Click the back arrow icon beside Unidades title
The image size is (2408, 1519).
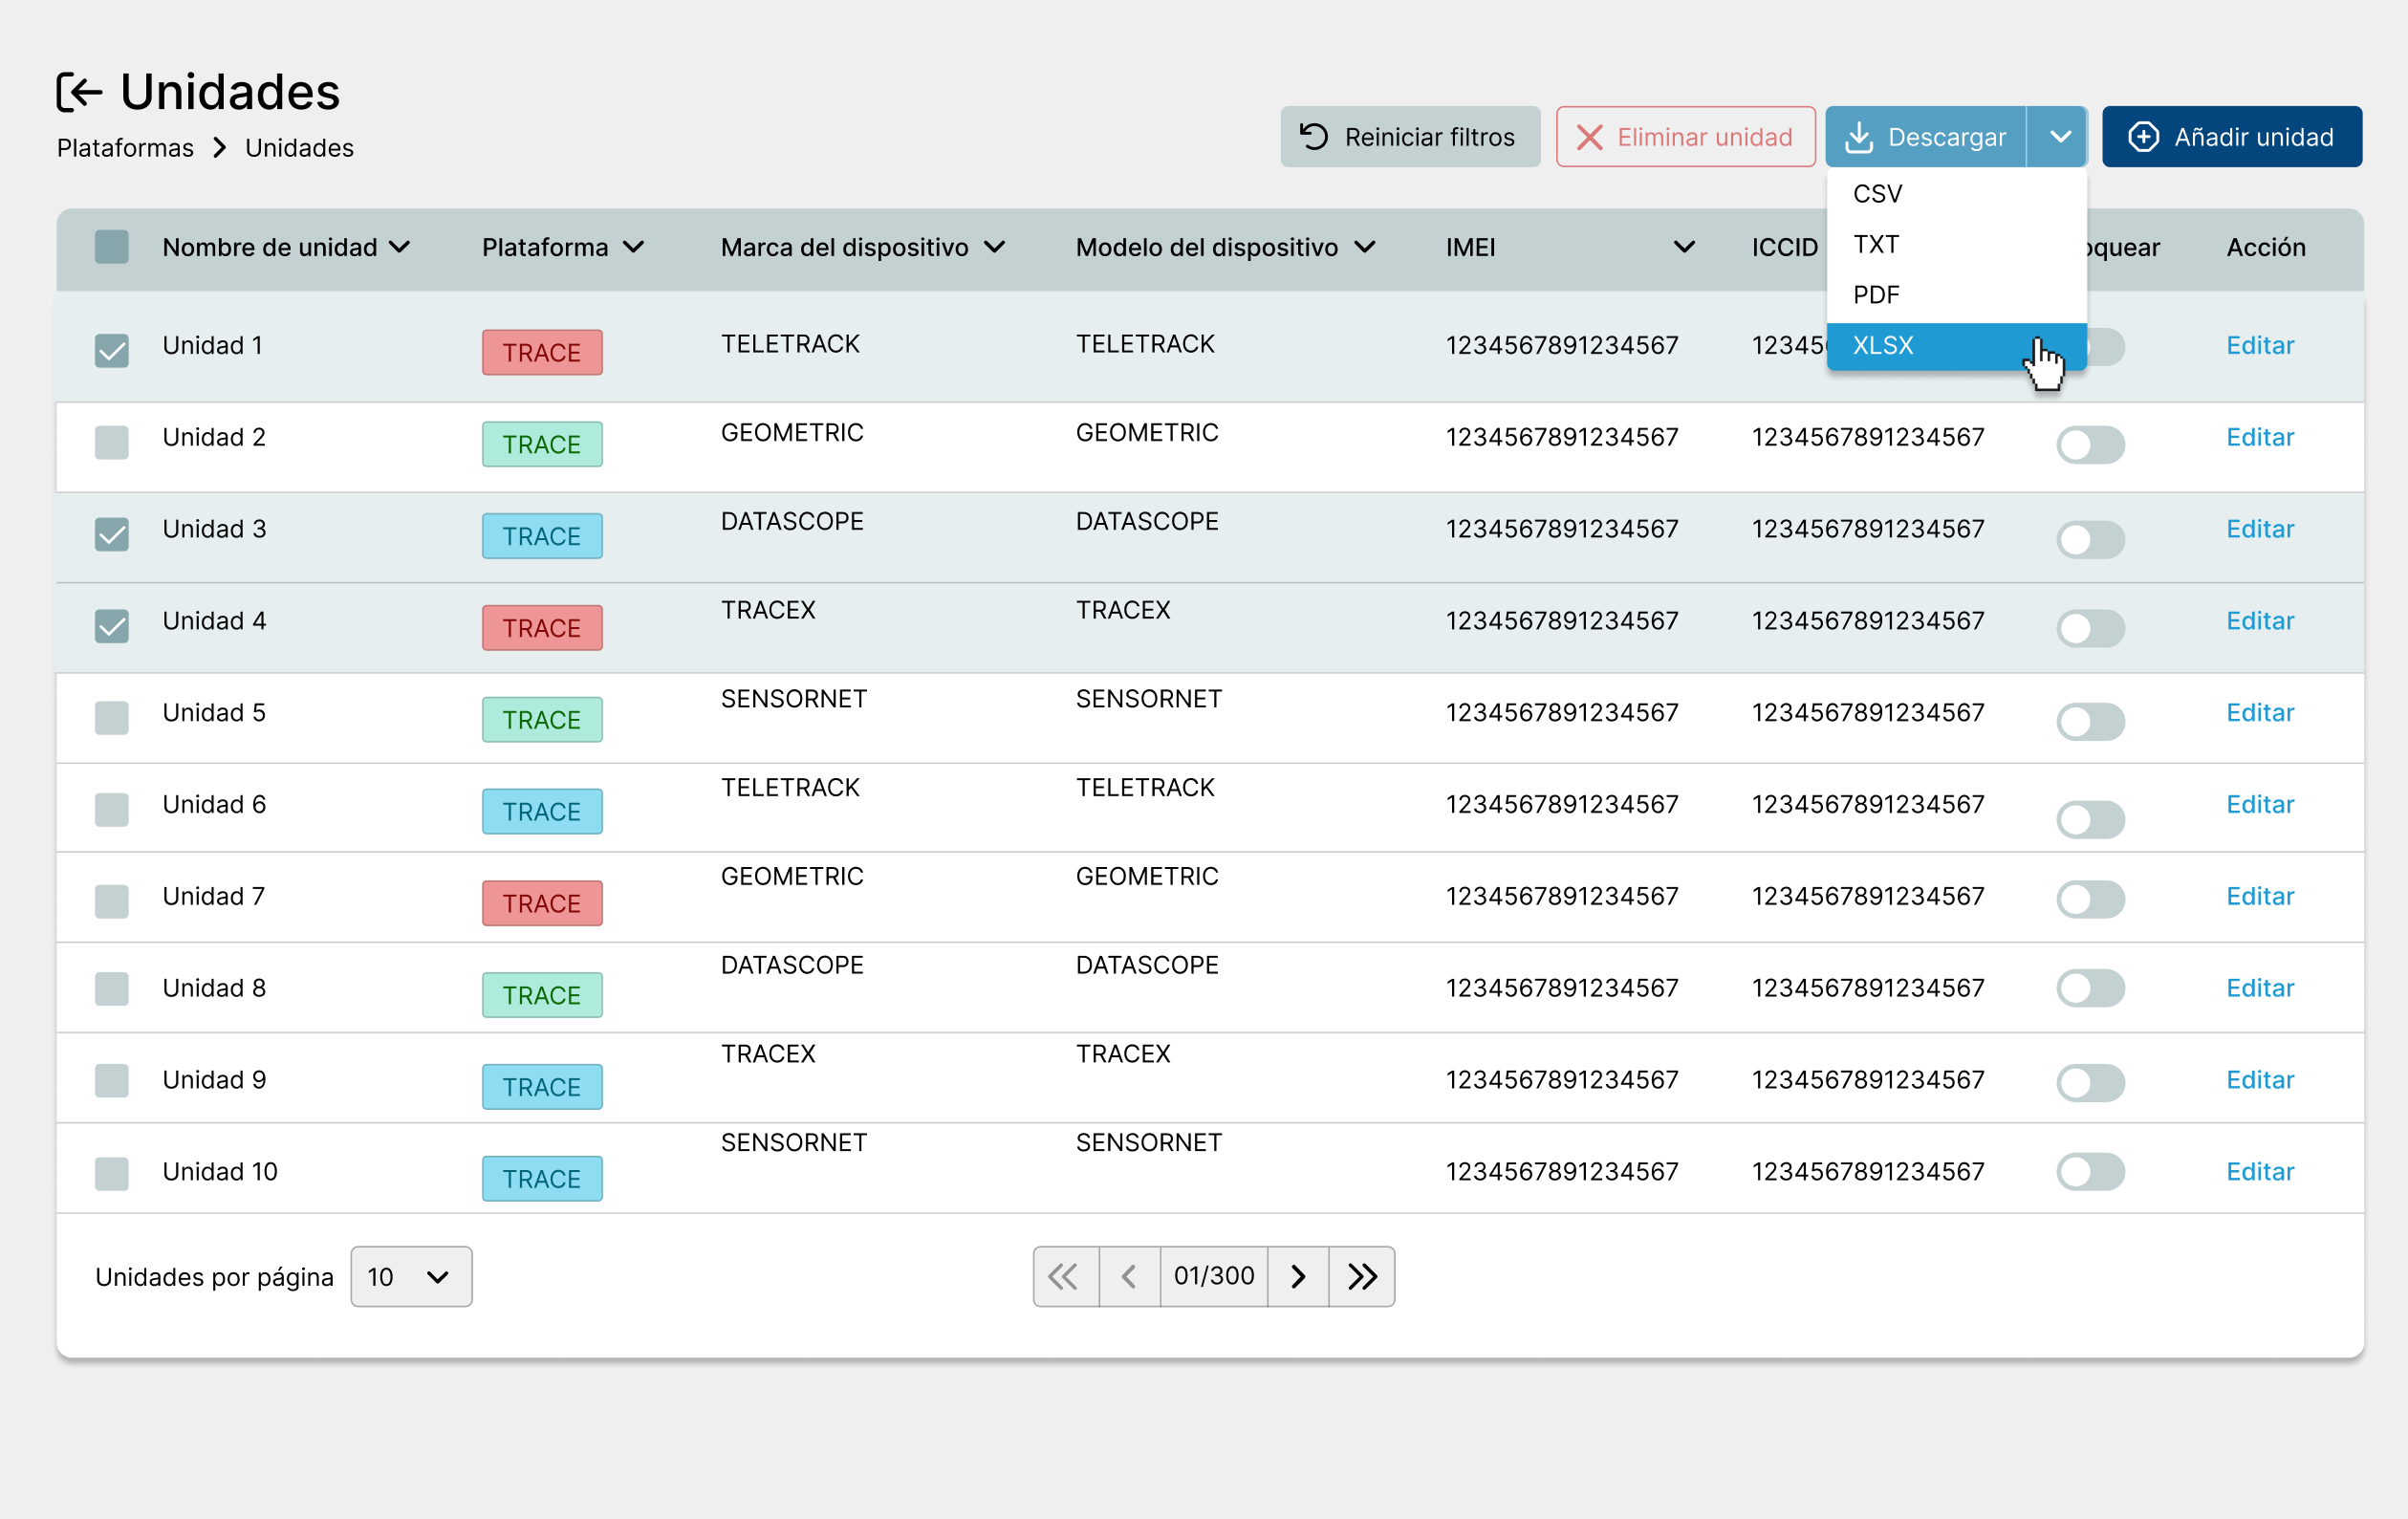coord(80,92)
